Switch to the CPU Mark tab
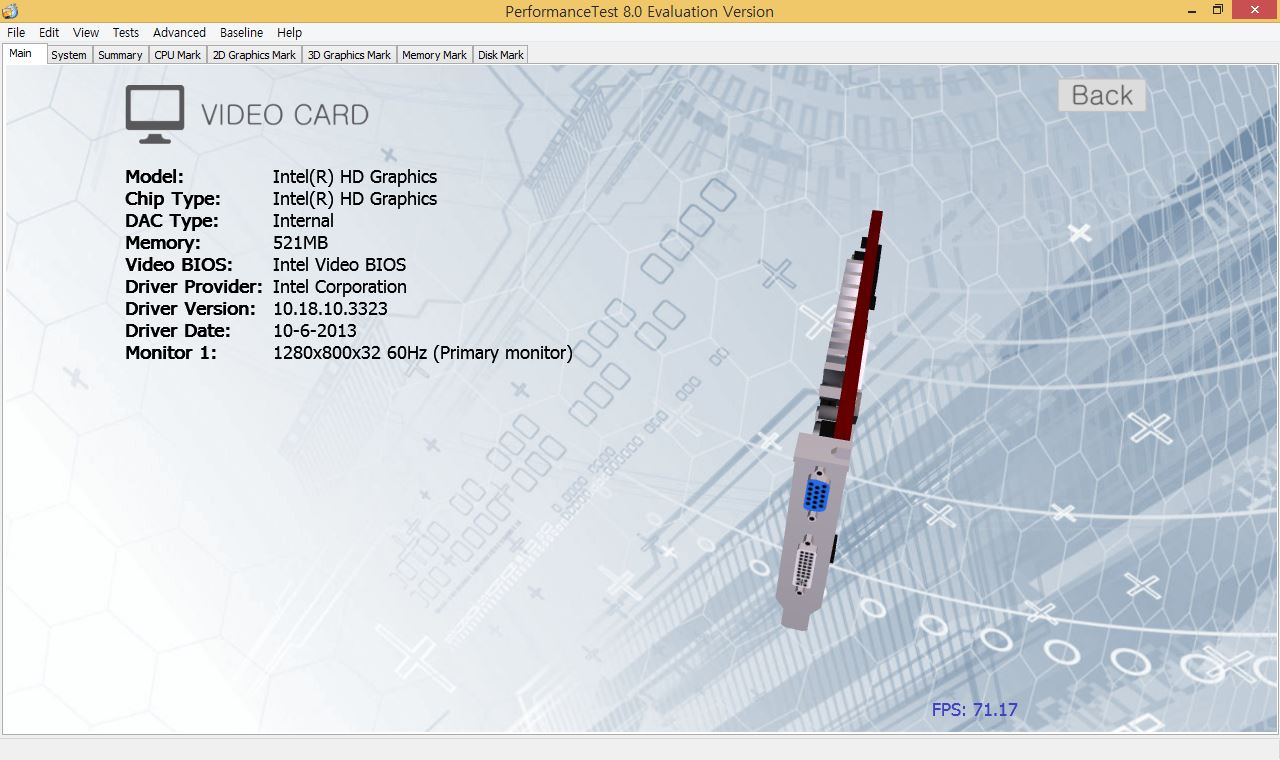1280x760 pixels. 177,55
